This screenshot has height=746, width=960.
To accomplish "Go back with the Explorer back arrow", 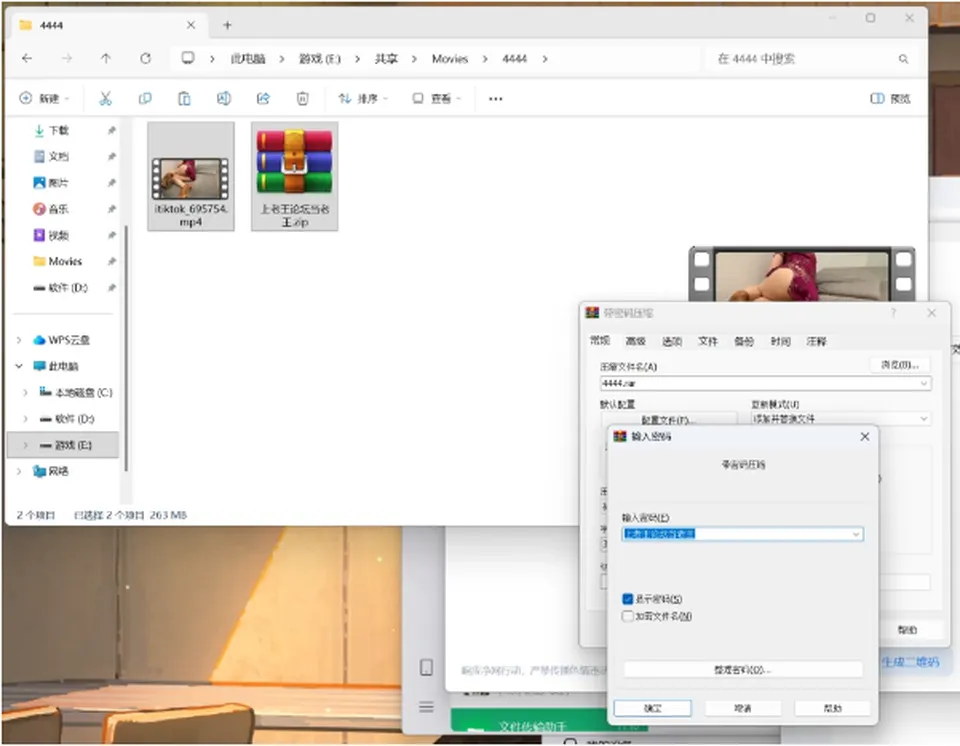I will pyautogui.click(x=27, y=58).
